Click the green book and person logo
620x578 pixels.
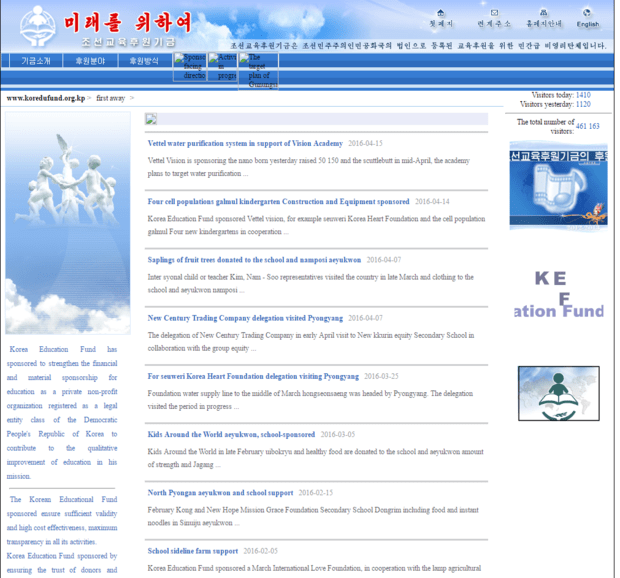click(x=558, y=393)
